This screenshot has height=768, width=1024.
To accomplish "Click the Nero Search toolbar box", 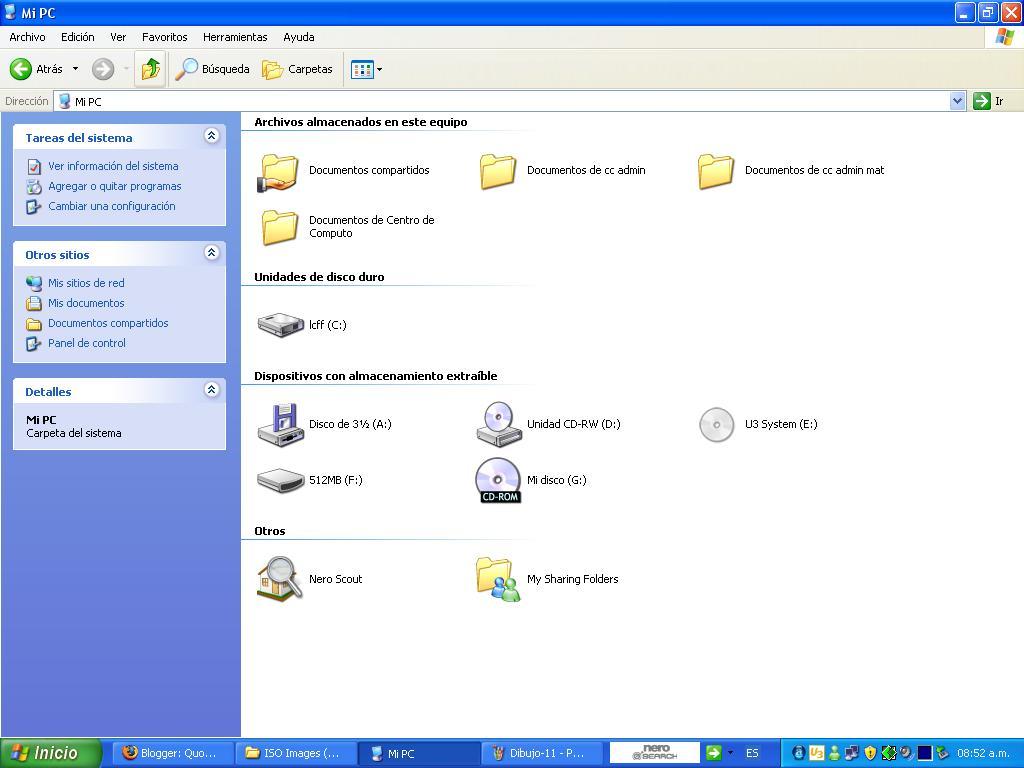I will point(655,753).
